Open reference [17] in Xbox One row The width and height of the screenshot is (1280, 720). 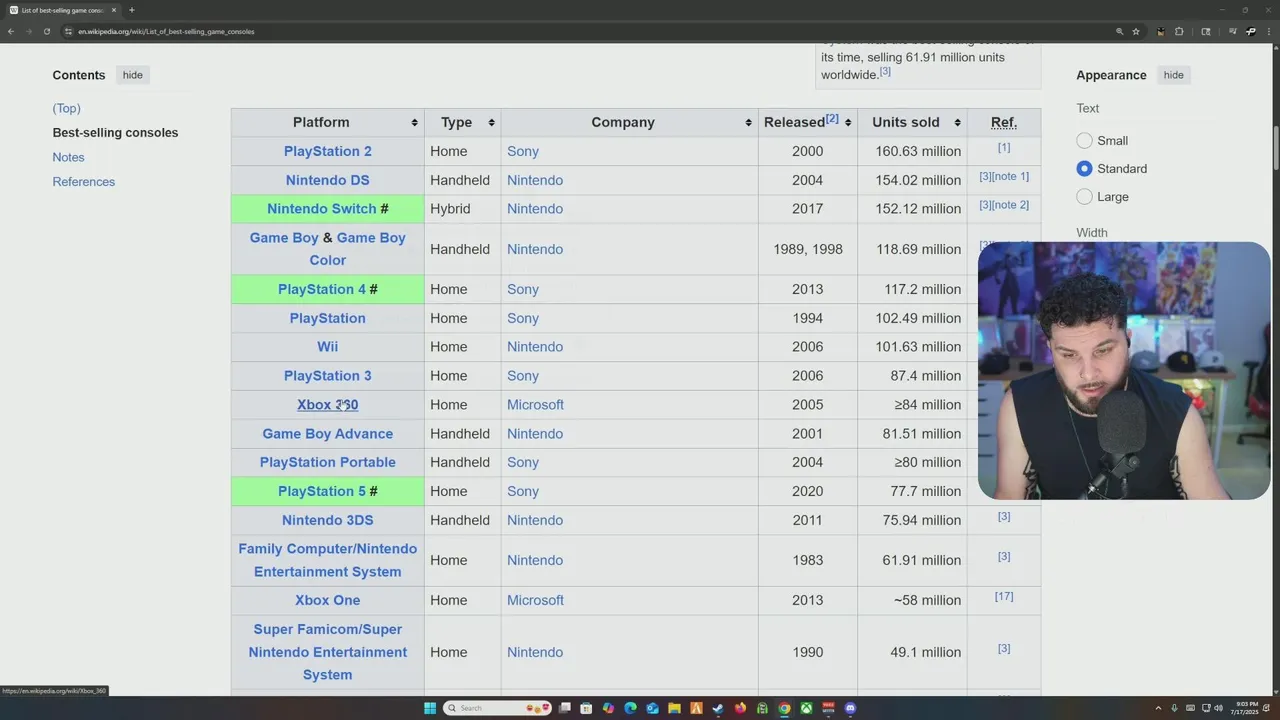(x=1004, y=597)
